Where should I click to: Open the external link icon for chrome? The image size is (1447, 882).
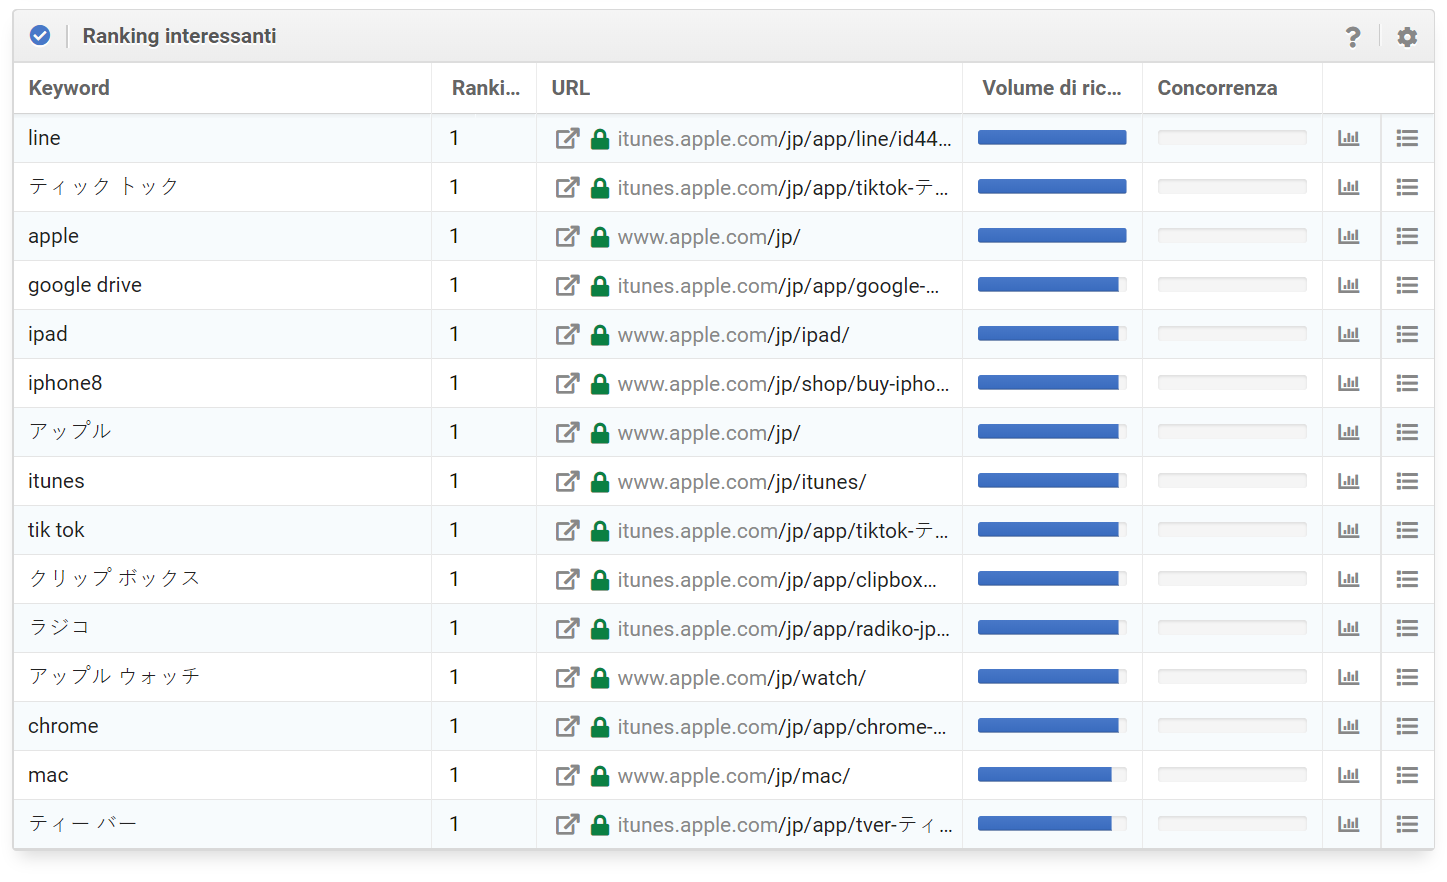click(567, 727)
